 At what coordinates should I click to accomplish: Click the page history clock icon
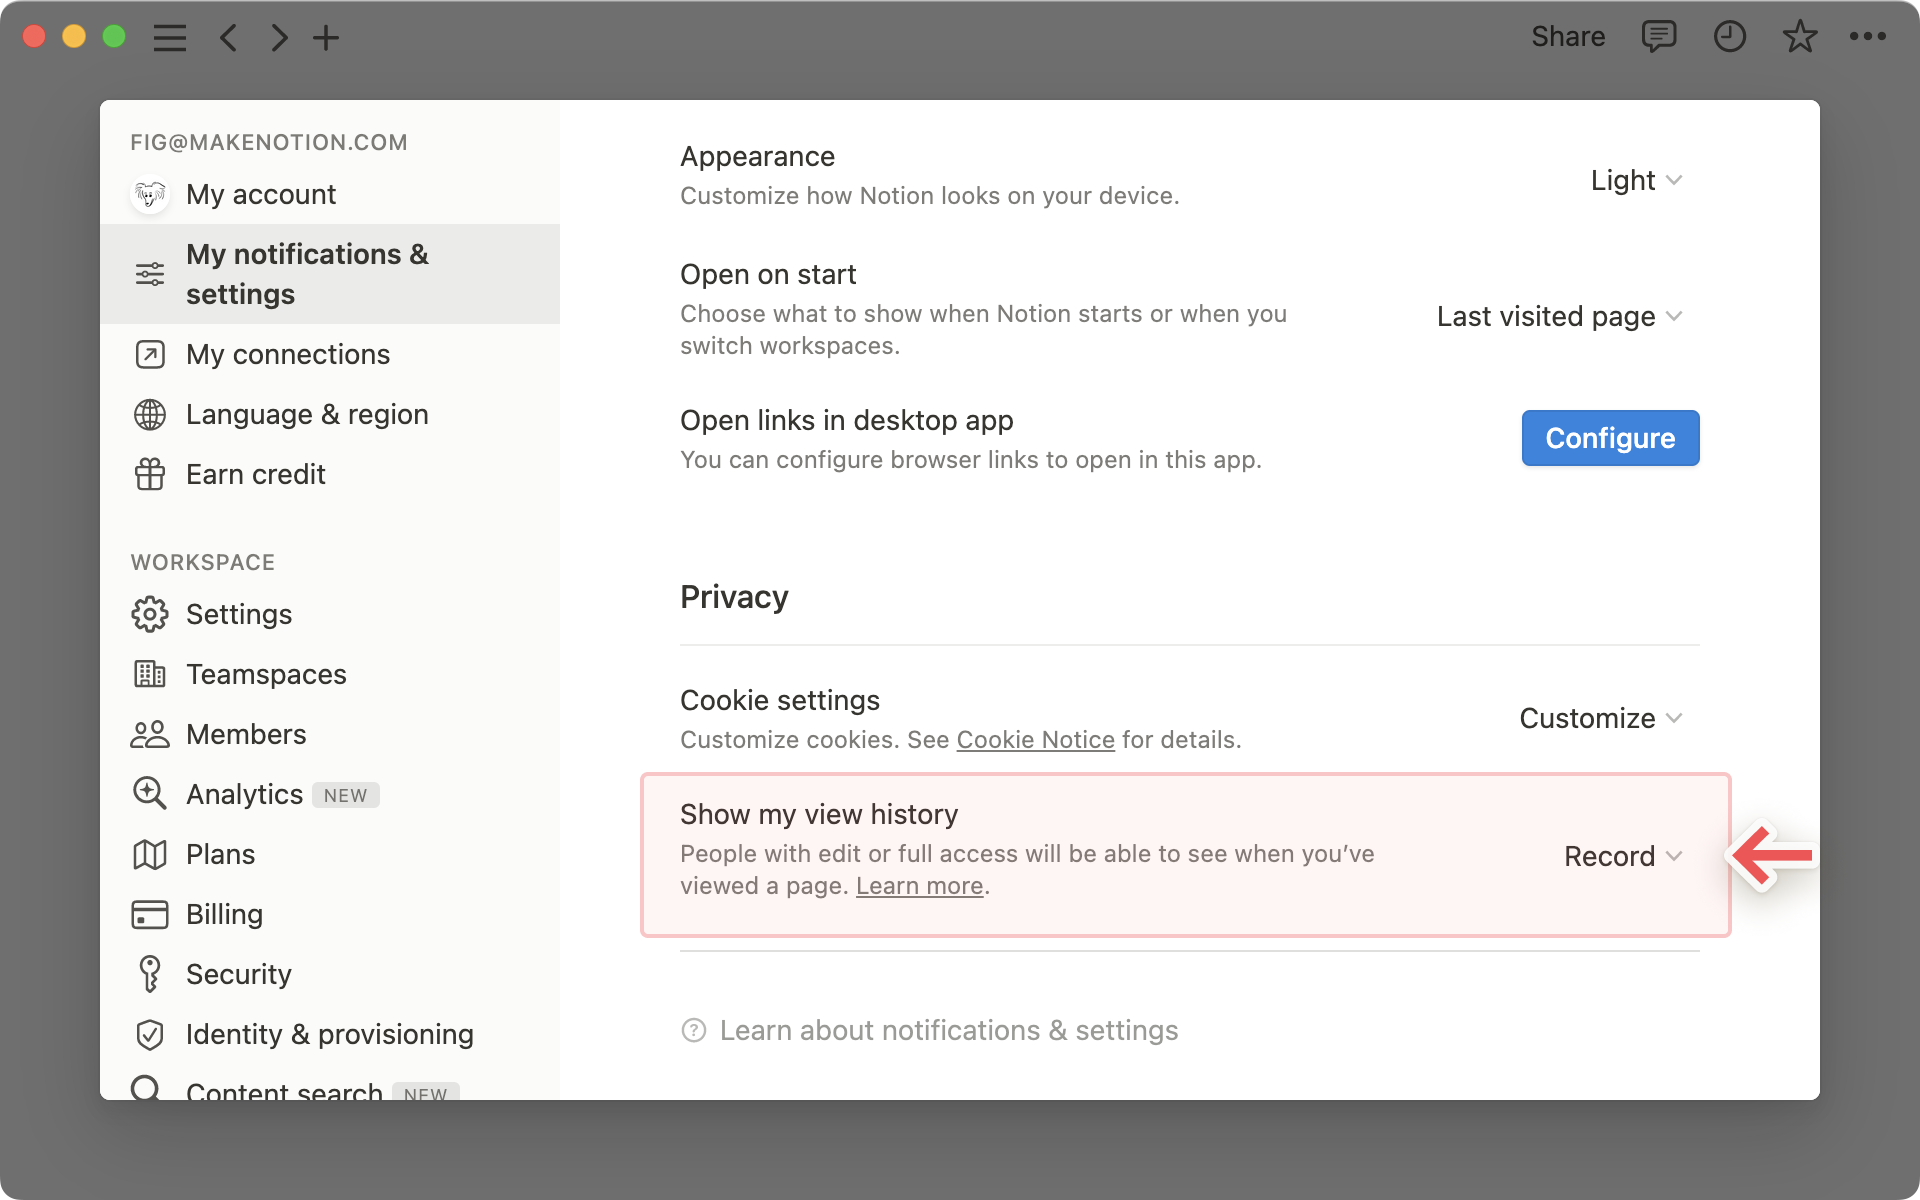pos(1729,37)
